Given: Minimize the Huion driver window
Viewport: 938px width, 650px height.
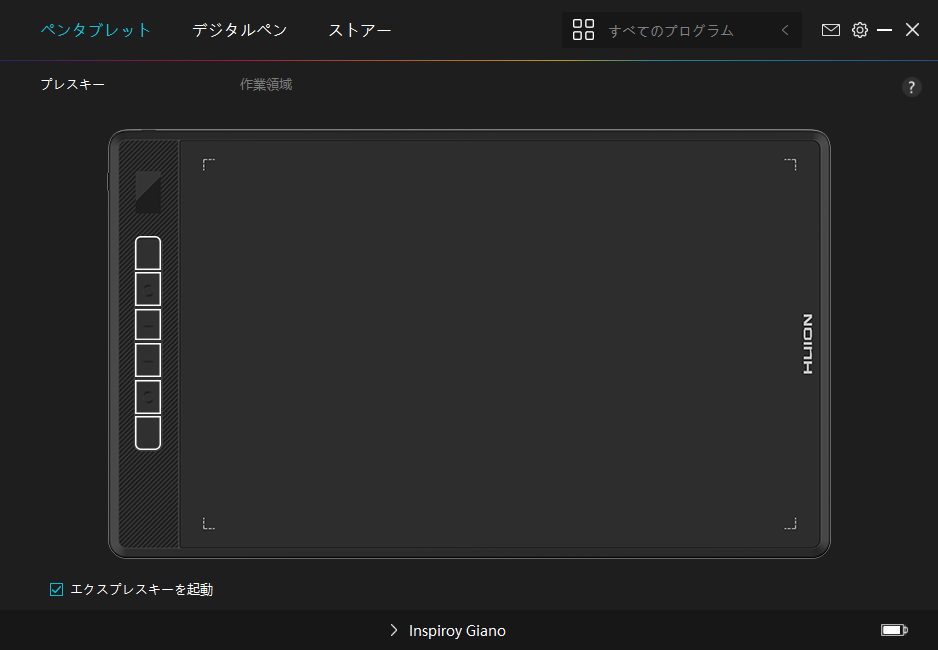Looking at the screenshot, I should 884,30.
